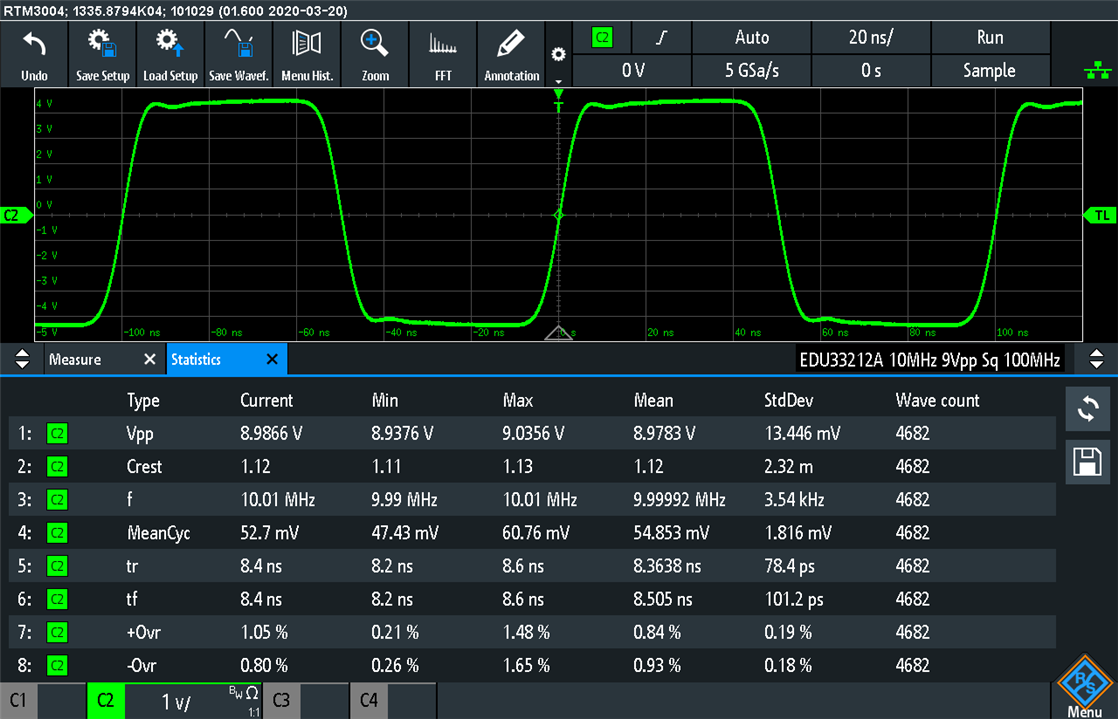Select the 8.505 ns mean fall time
This screenshot has height=719, width=1118.
pyautogui.click(x=662, y=599)
